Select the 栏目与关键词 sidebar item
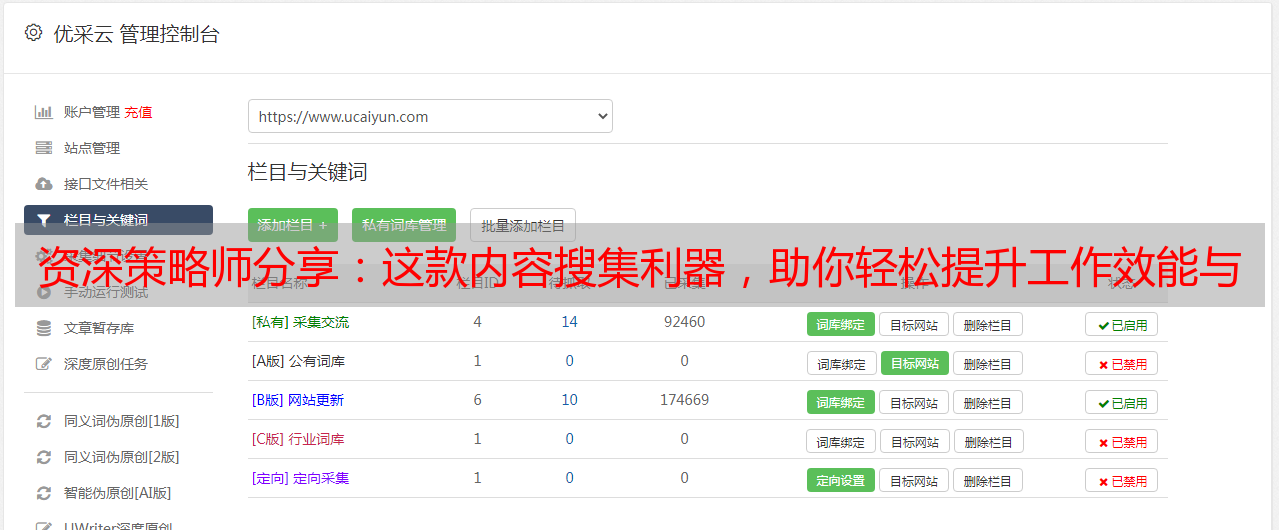This screenshot has width=1279, height=530. click(118, 220)
